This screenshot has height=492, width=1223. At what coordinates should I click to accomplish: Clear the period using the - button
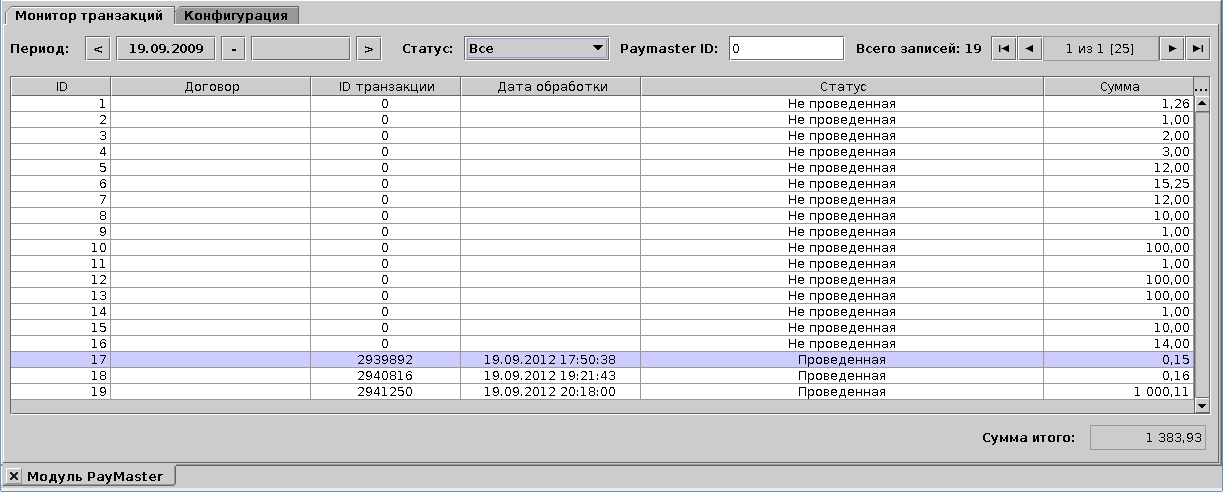click(233, 48)
